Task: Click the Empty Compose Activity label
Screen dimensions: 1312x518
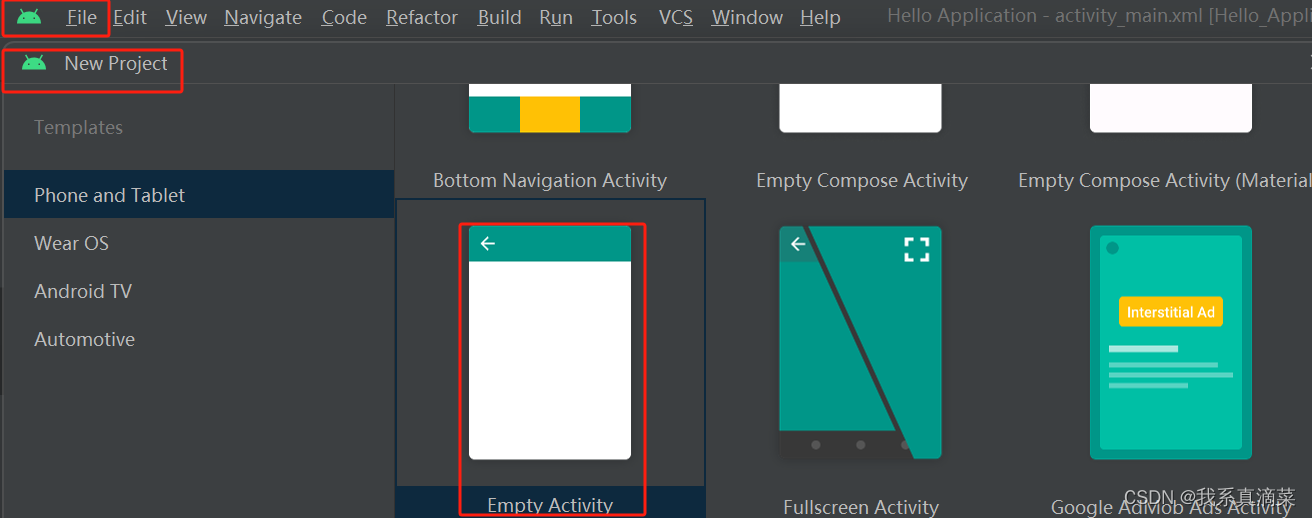Action: [x=862, y=181]
